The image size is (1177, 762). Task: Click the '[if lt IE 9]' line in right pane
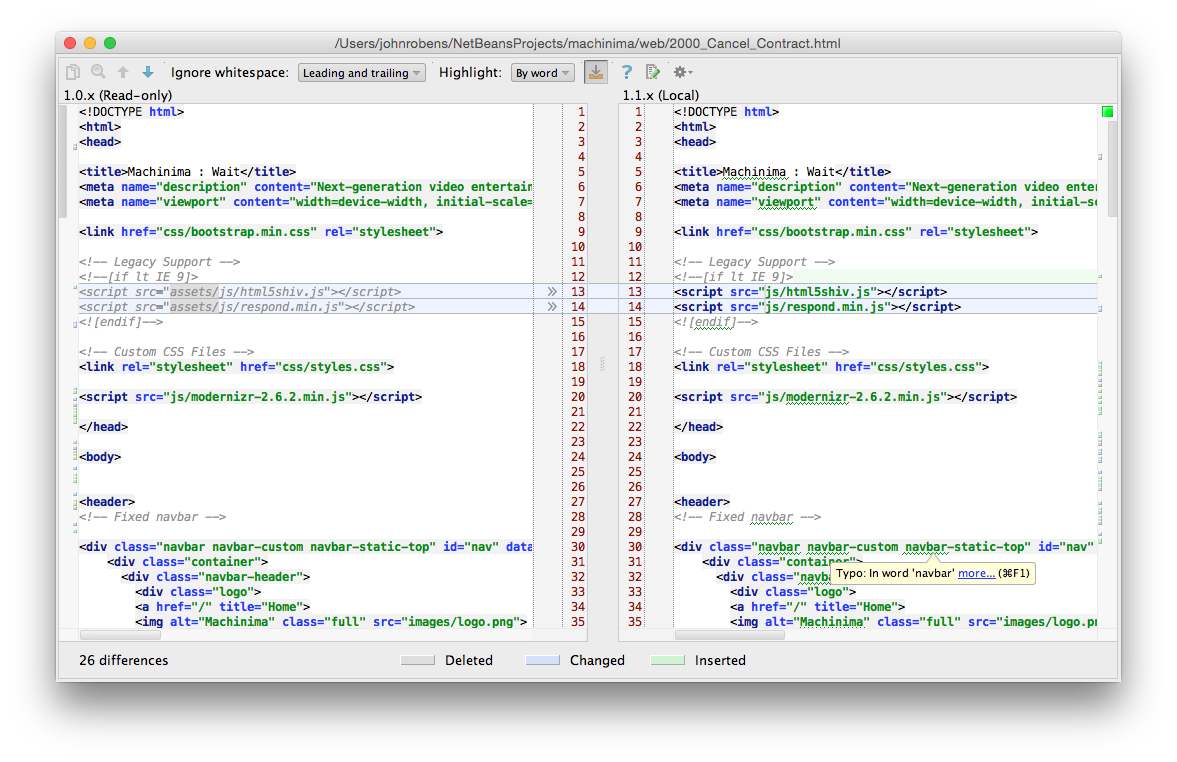click(x=733, y=276)
